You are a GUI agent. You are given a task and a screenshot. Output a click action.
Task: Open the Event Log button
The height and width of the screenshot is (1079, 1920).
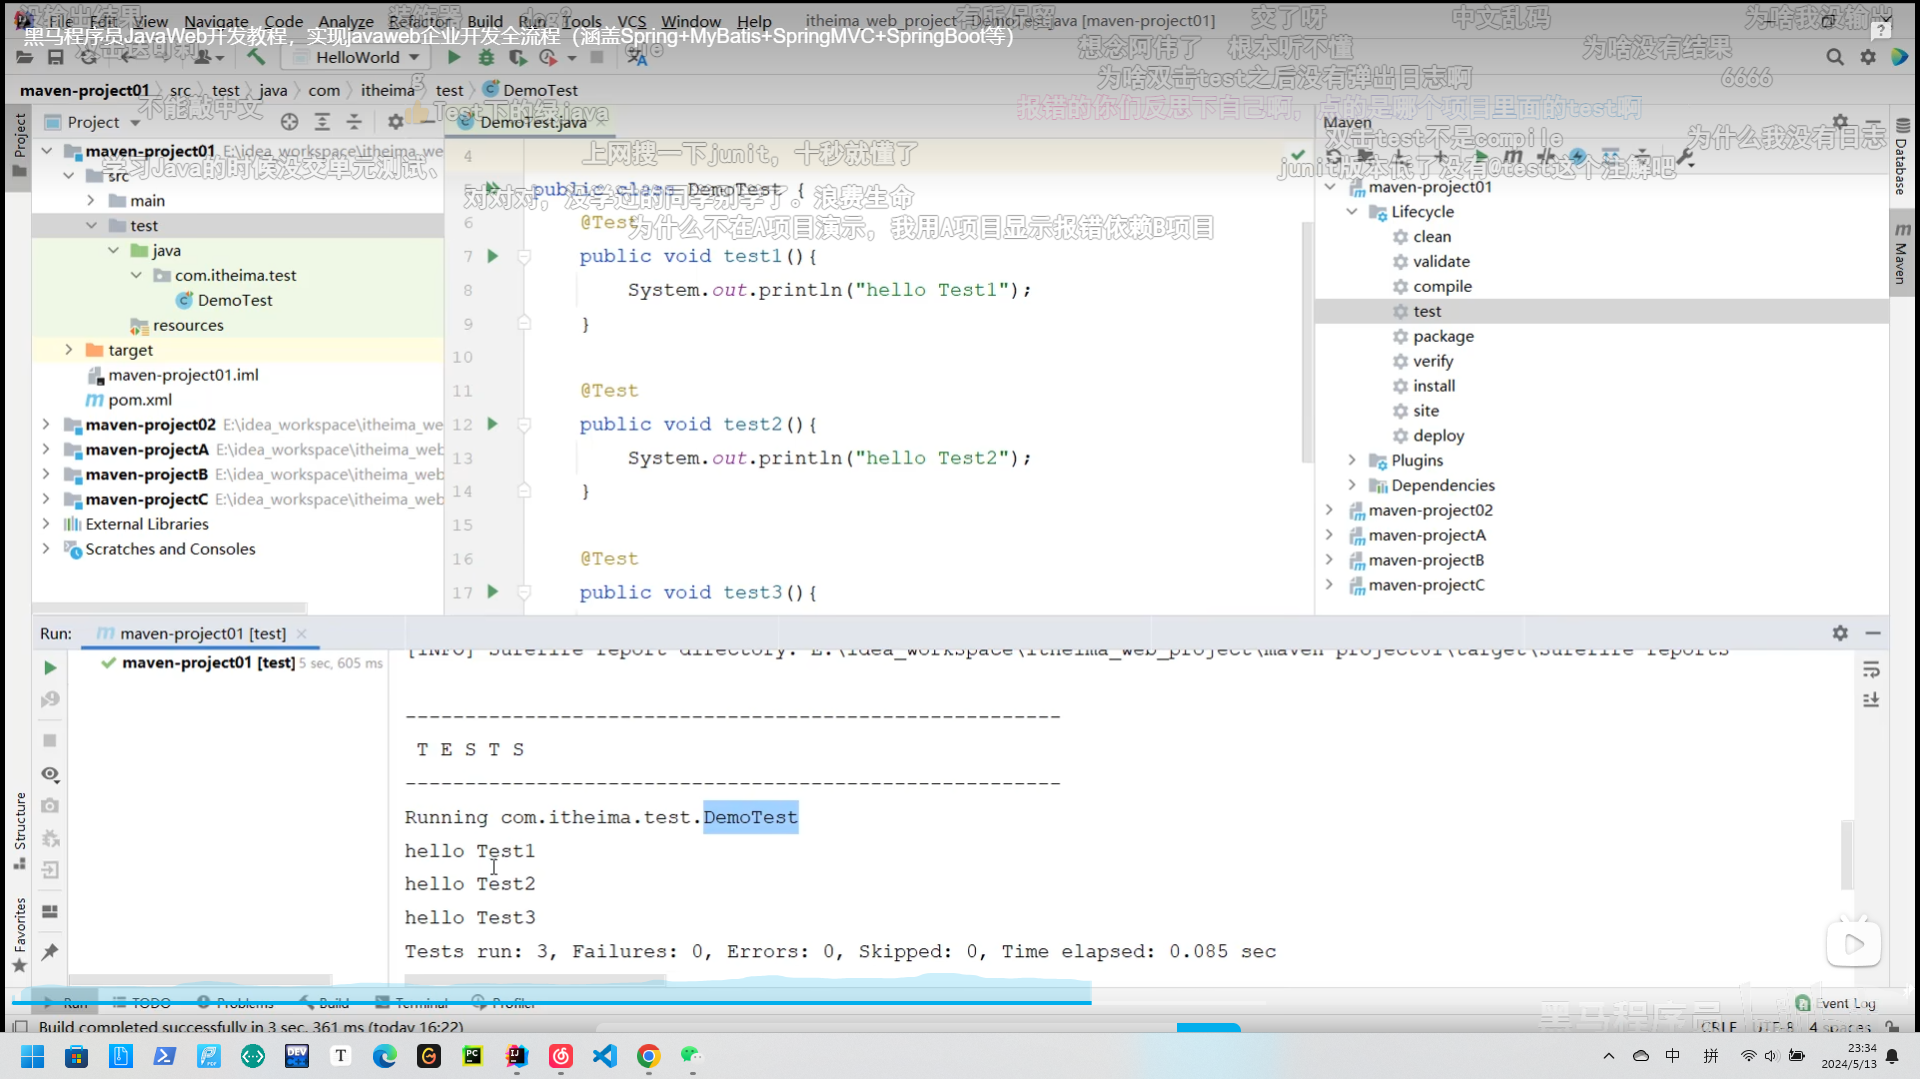pos(1836,1003)
